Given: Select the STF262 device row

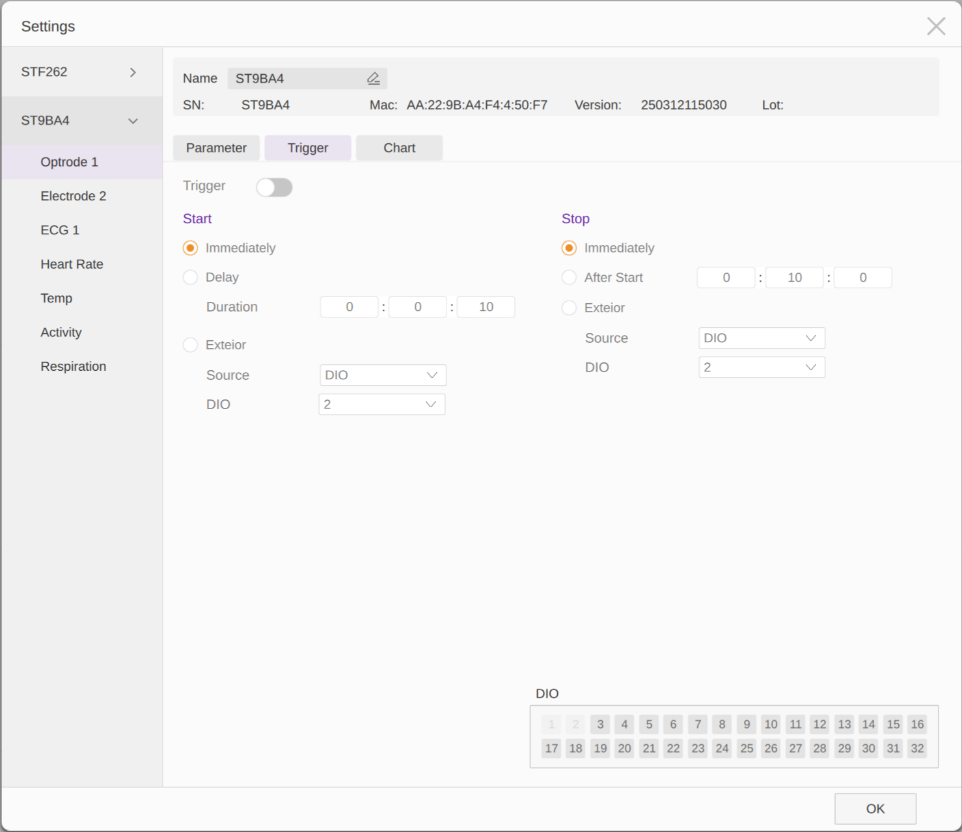Looking at the screenshot, I should coord(82,72).
